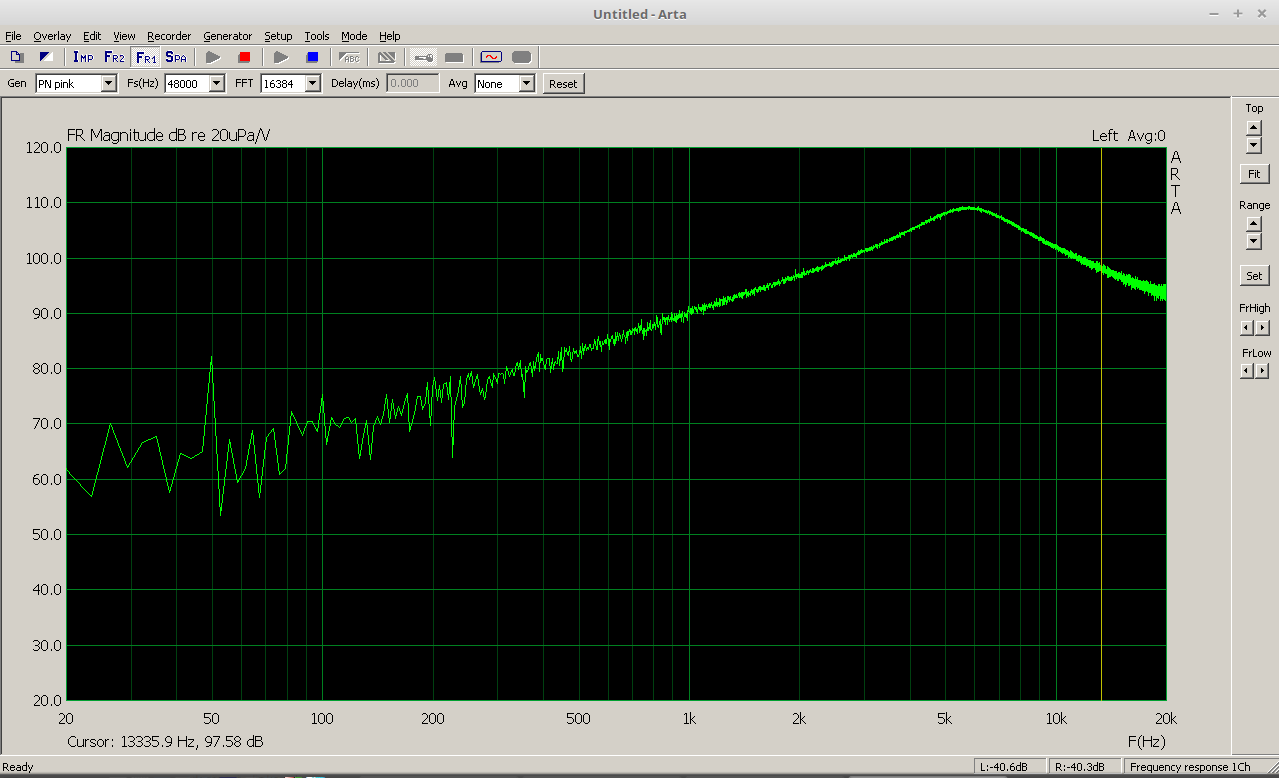Open the View menu
The height and width of the screenshot is (778, 1279).
click(124, 36)
